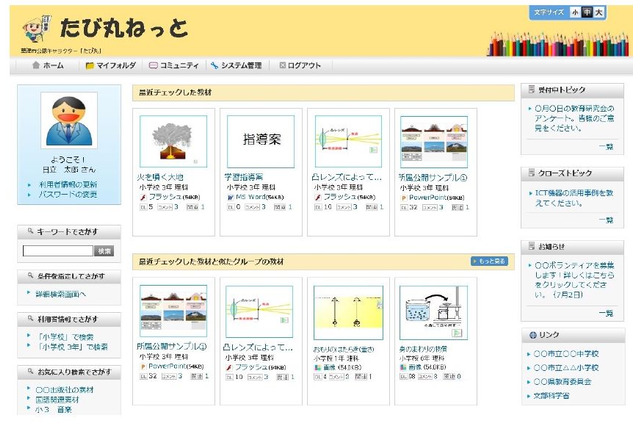The image size is (640, 426).
Task: Open the おもりのはたらき thumbnail
Action: [x=348, y=313]
